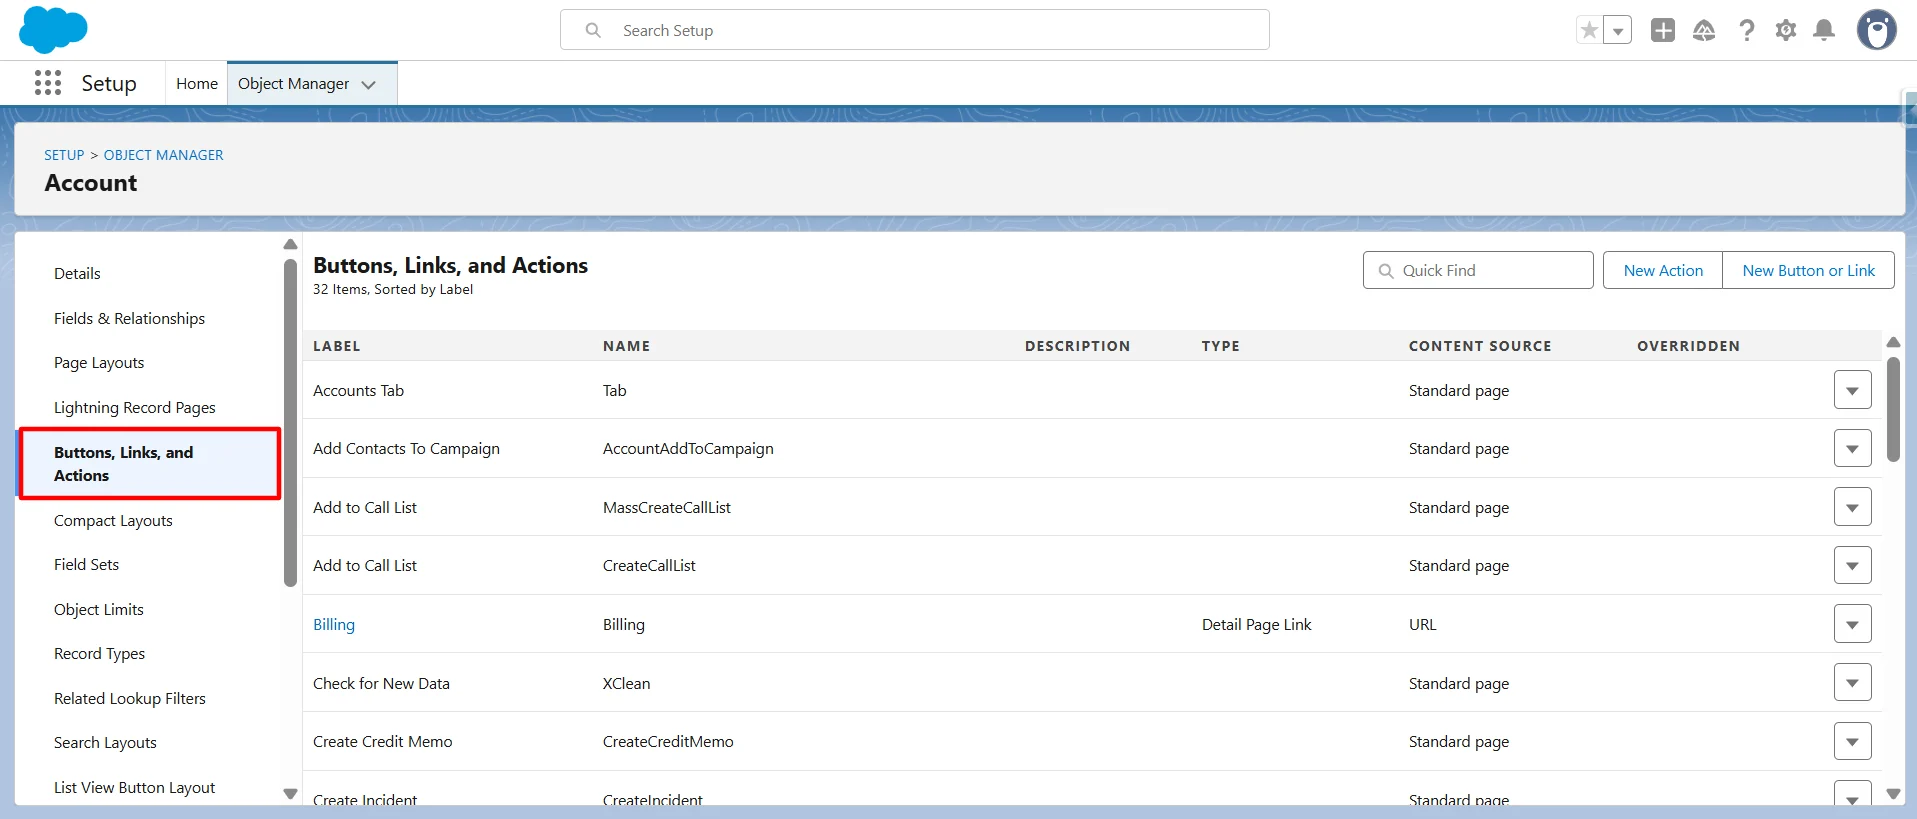This screenshot has height=819, width=1917.
Task: Open the Trailhead guidance icon
Action: (x=1704, y=30)
